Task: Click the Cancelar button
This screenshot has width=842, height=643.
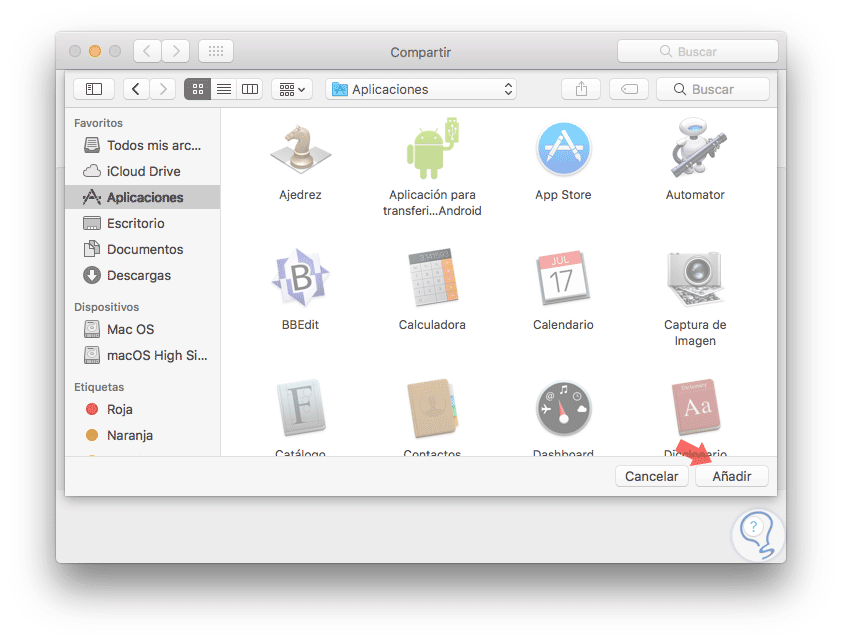Action: coord(651,476)
